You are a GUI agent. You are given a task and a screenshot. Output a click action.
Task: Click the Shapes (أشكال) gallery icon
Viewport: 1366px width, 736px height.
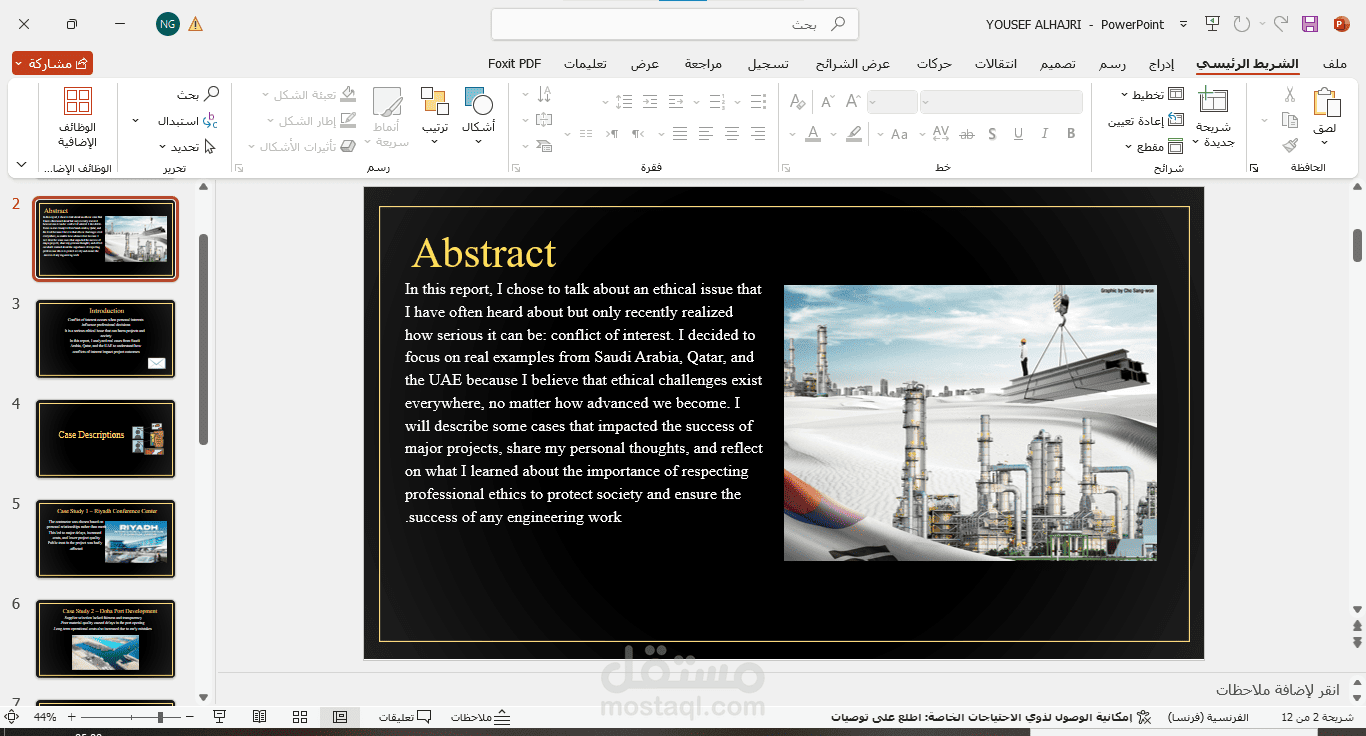pos(478,102)
